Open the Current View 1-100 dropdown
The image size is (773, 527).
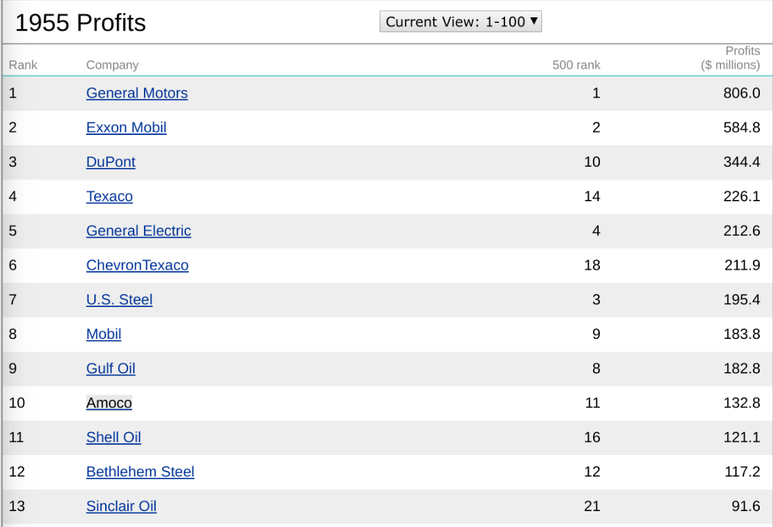click(x=460, y=22)
